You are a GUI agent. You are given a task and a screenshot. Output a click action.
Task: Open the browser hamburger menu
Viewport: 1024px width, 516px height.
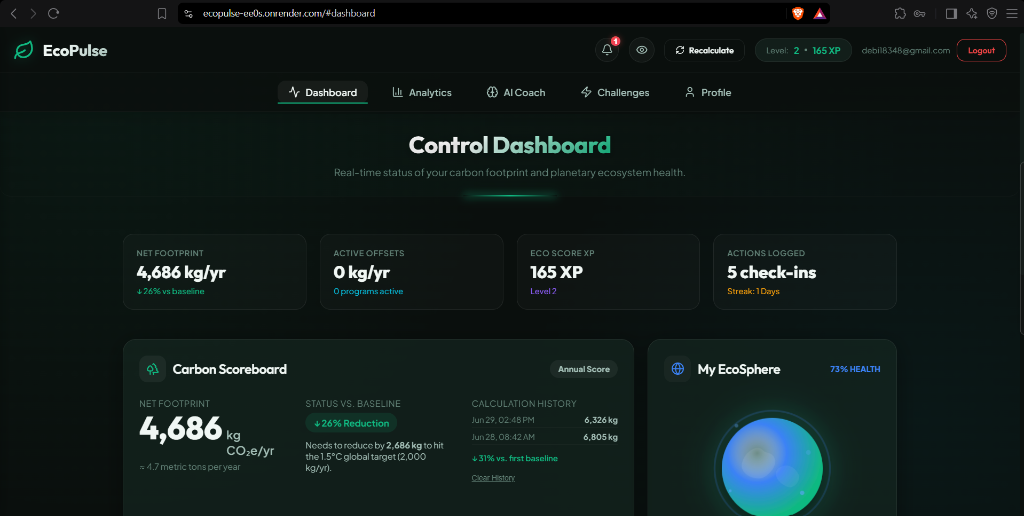coord(1012,13)
